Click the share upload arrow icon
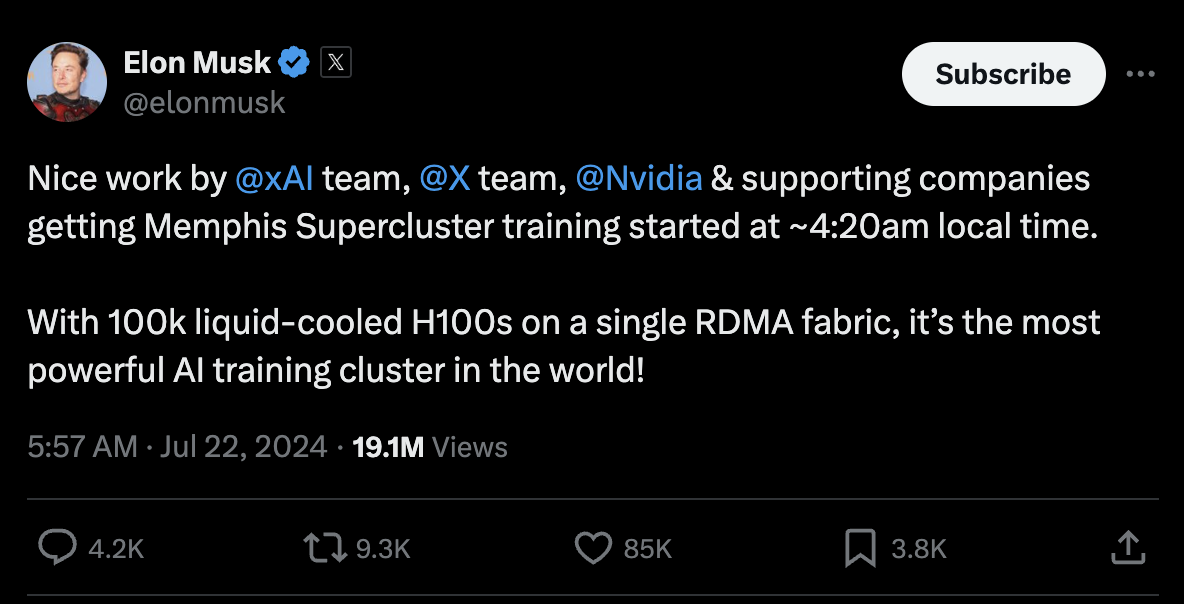Image resolution: width=1184 pixels, height=604 pixels. (x=1127, y=547)
